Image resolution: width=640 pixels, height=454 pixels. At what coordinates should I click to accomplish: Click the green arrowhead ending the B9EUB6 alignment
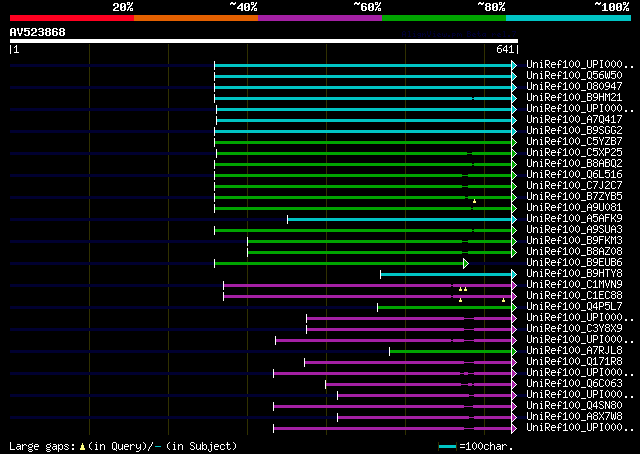tap(466, 264)
